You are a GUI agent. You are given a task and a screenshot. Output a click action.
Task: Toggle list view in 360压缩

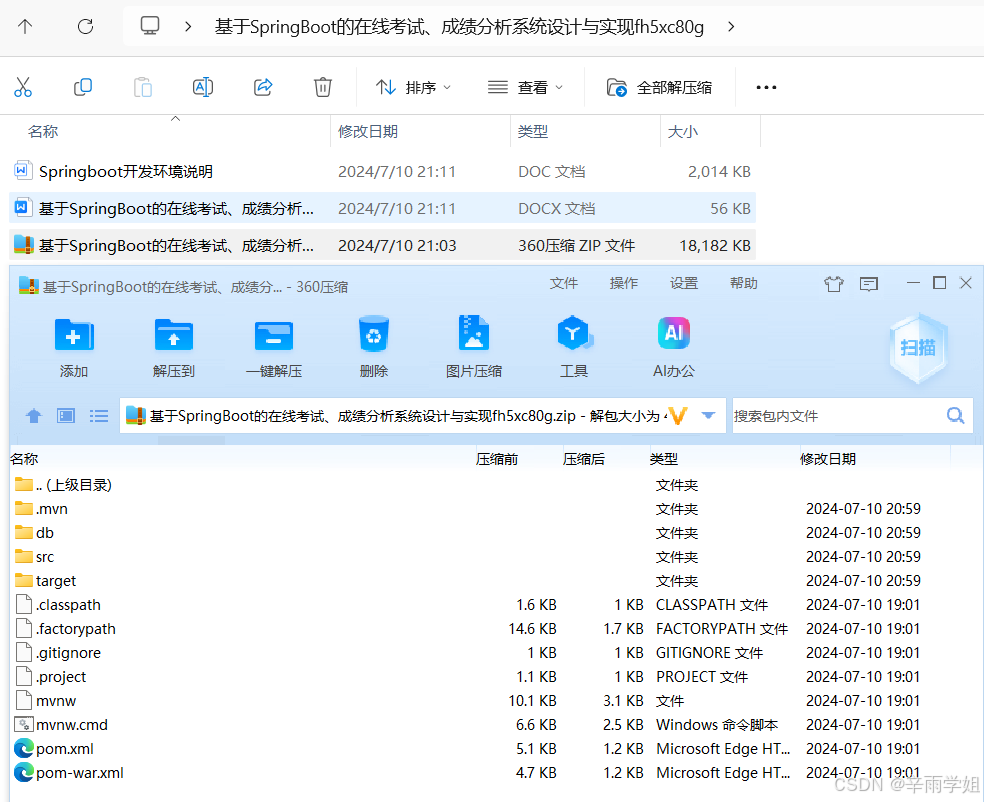tap(98, 415)
